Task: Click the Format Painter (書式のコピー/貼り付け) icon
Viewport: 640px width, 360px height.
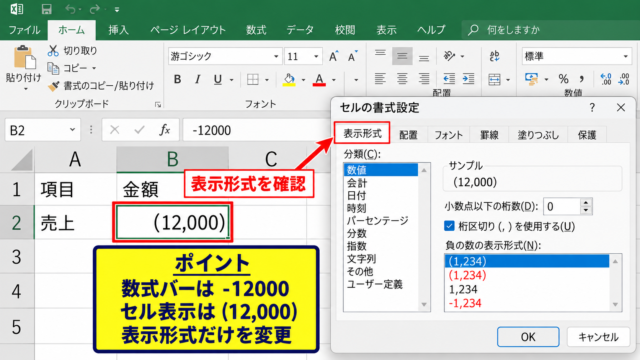Action: [x=53, y=86]
